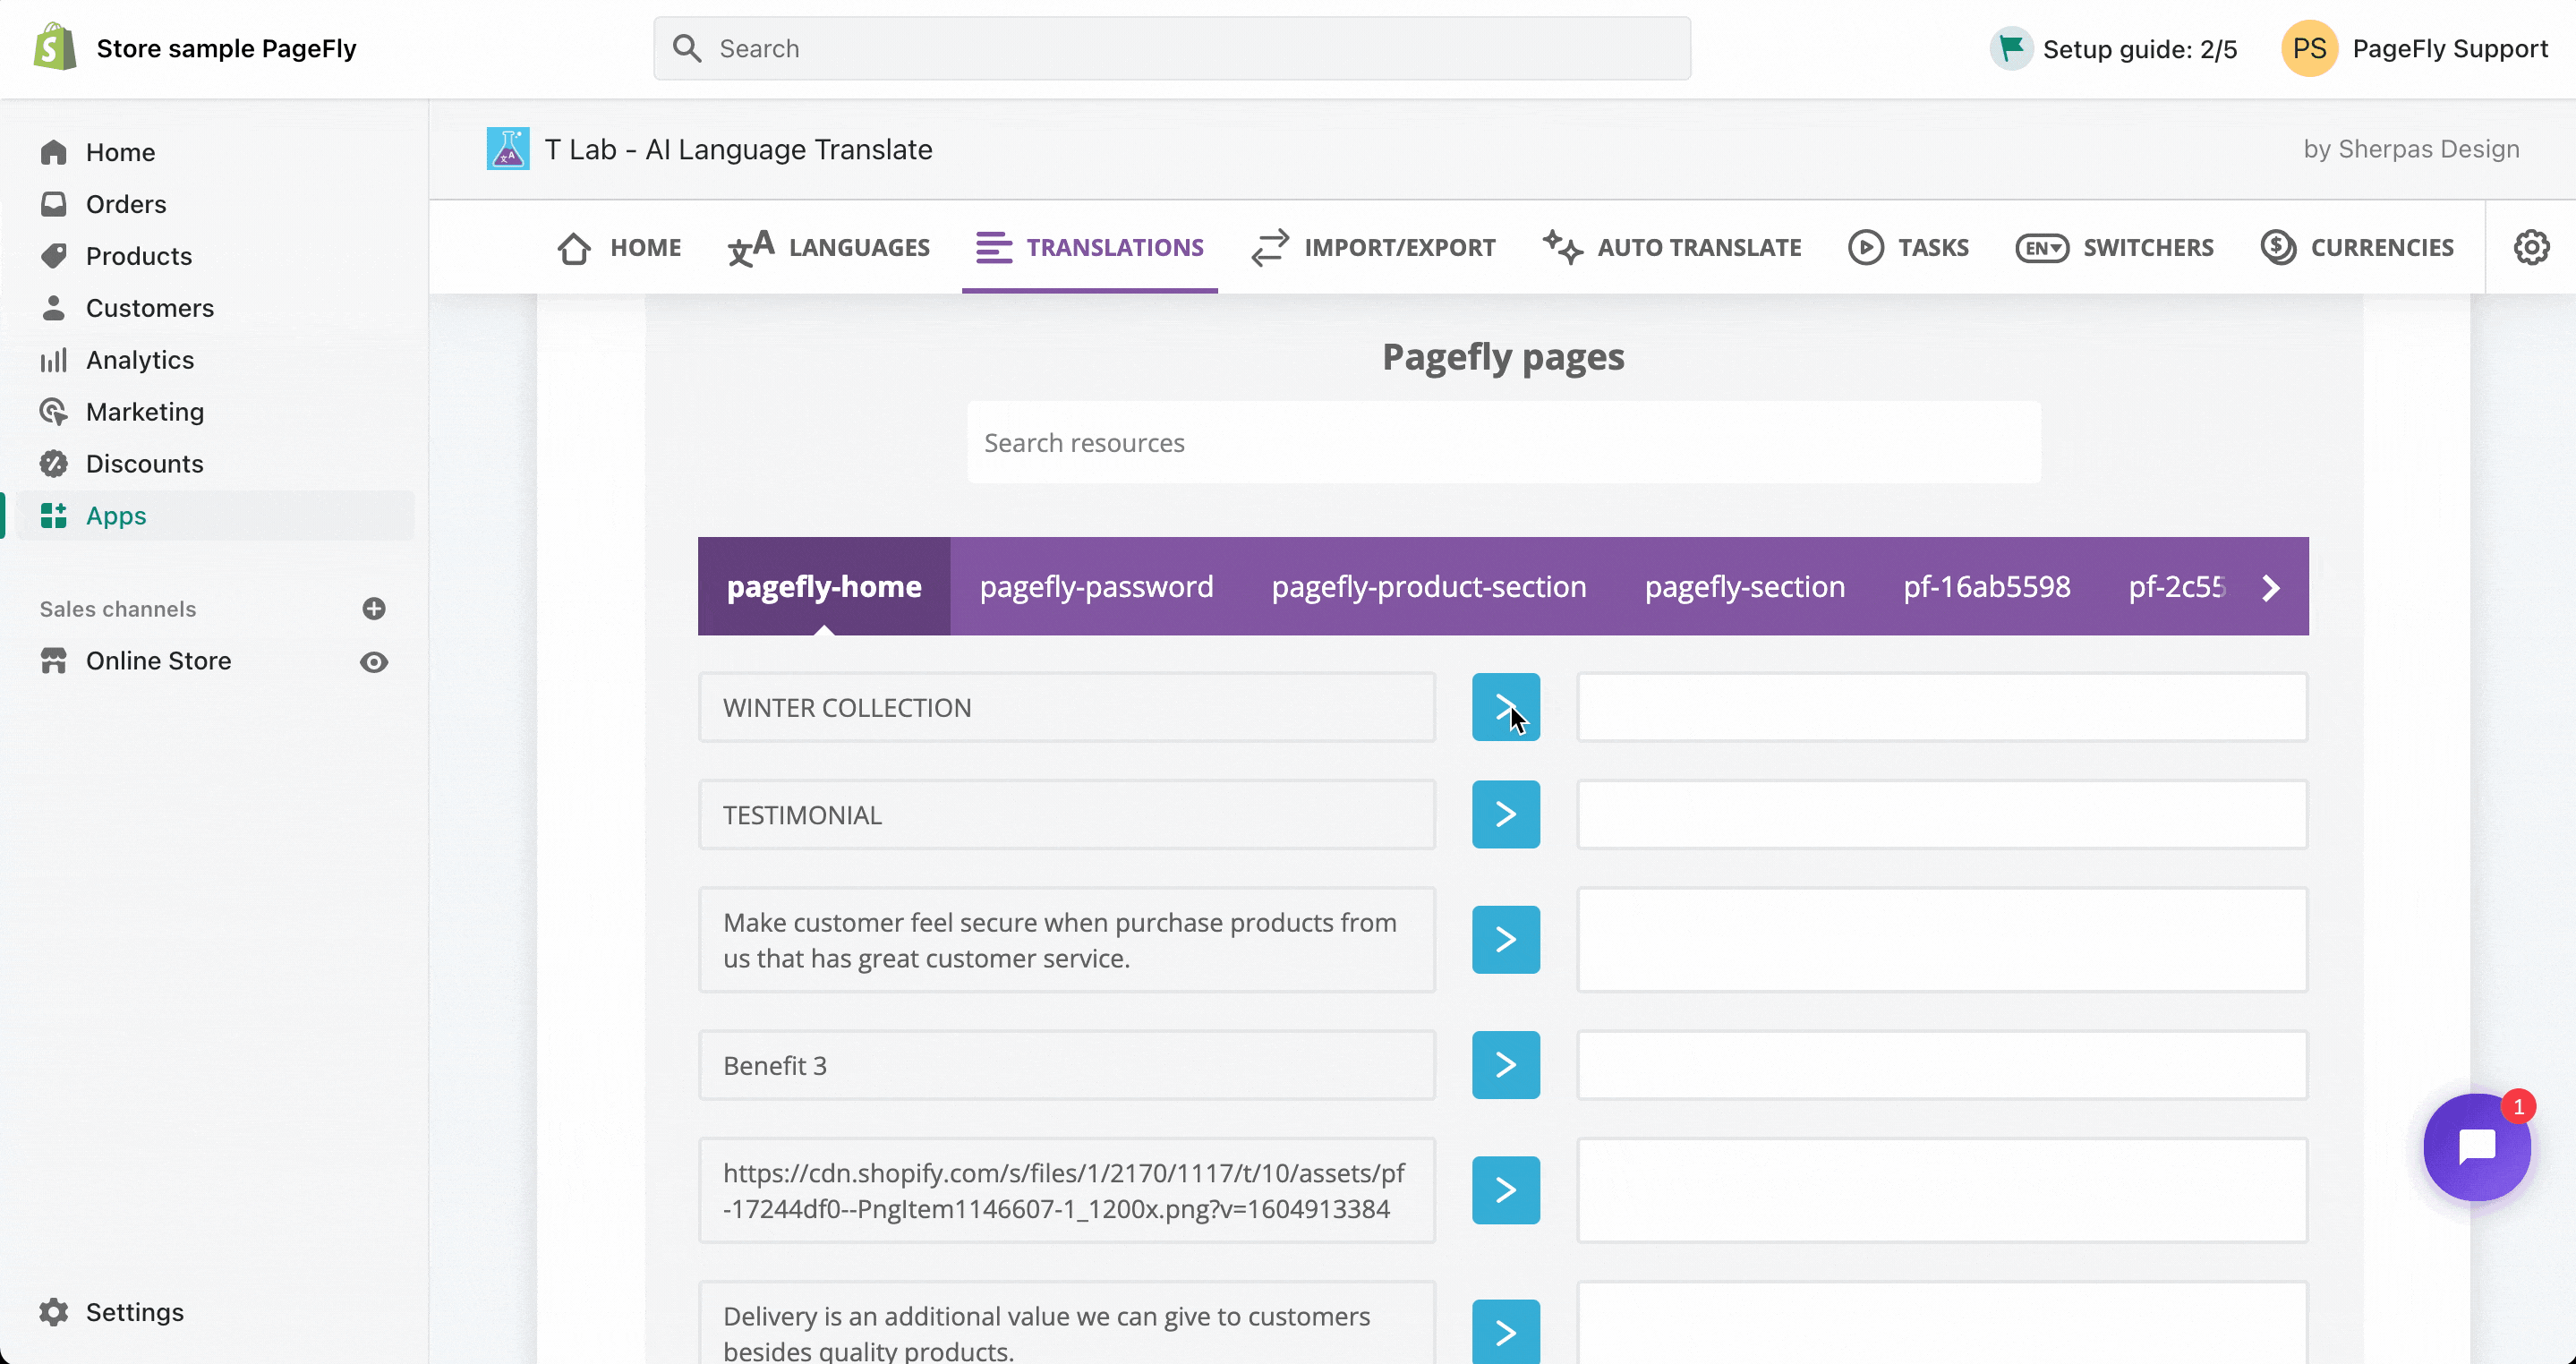Open the chat bubble widget
The image size is (2576, 1364).
2477,1147
